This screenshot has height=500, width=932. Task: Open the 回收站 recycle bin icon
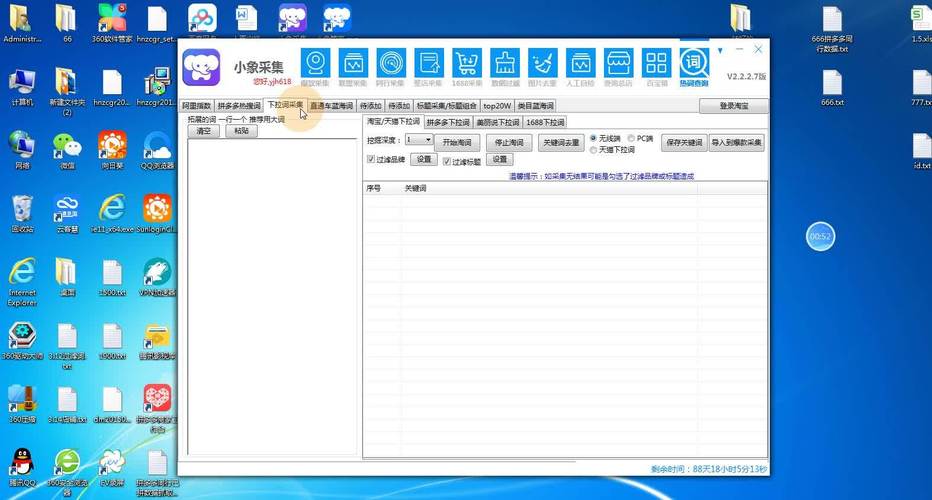(x=22, y=213)
